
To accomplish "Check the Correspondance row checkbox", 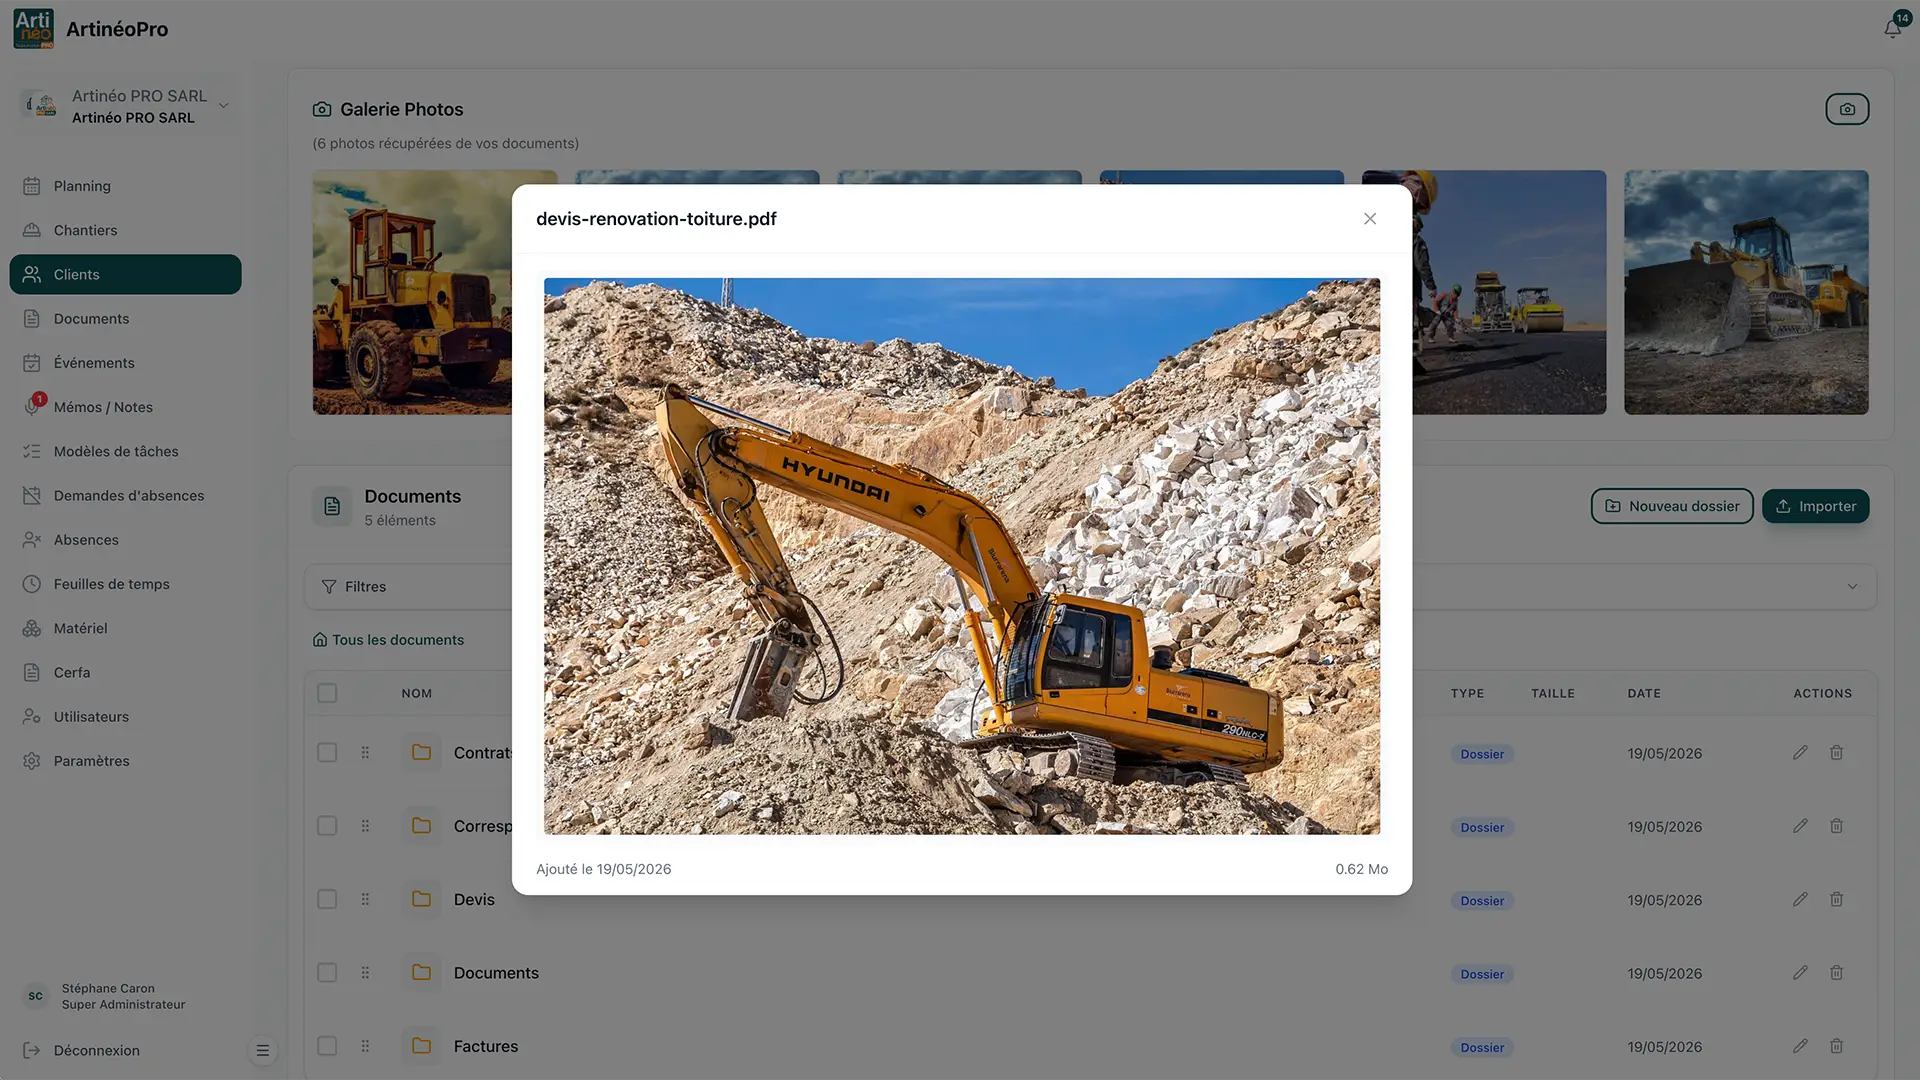I will pyautogui.click(x=327, y=826).
